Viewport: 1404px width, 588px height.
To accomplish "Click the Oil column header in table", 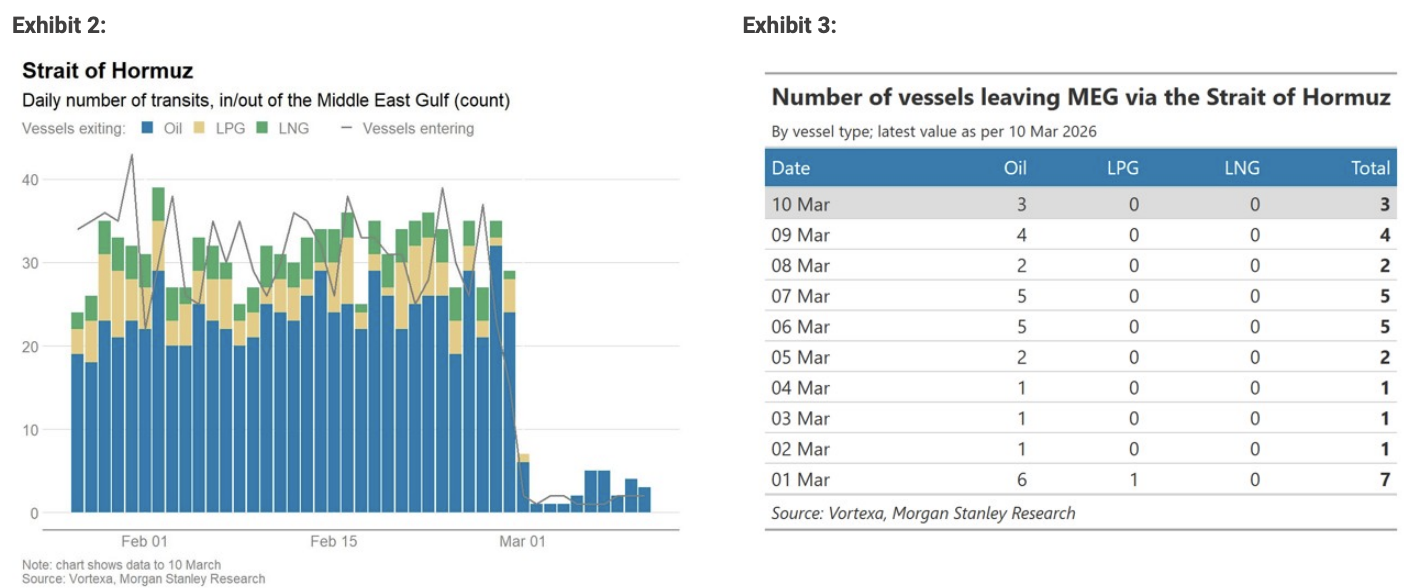I will (x=1014, y=168).
